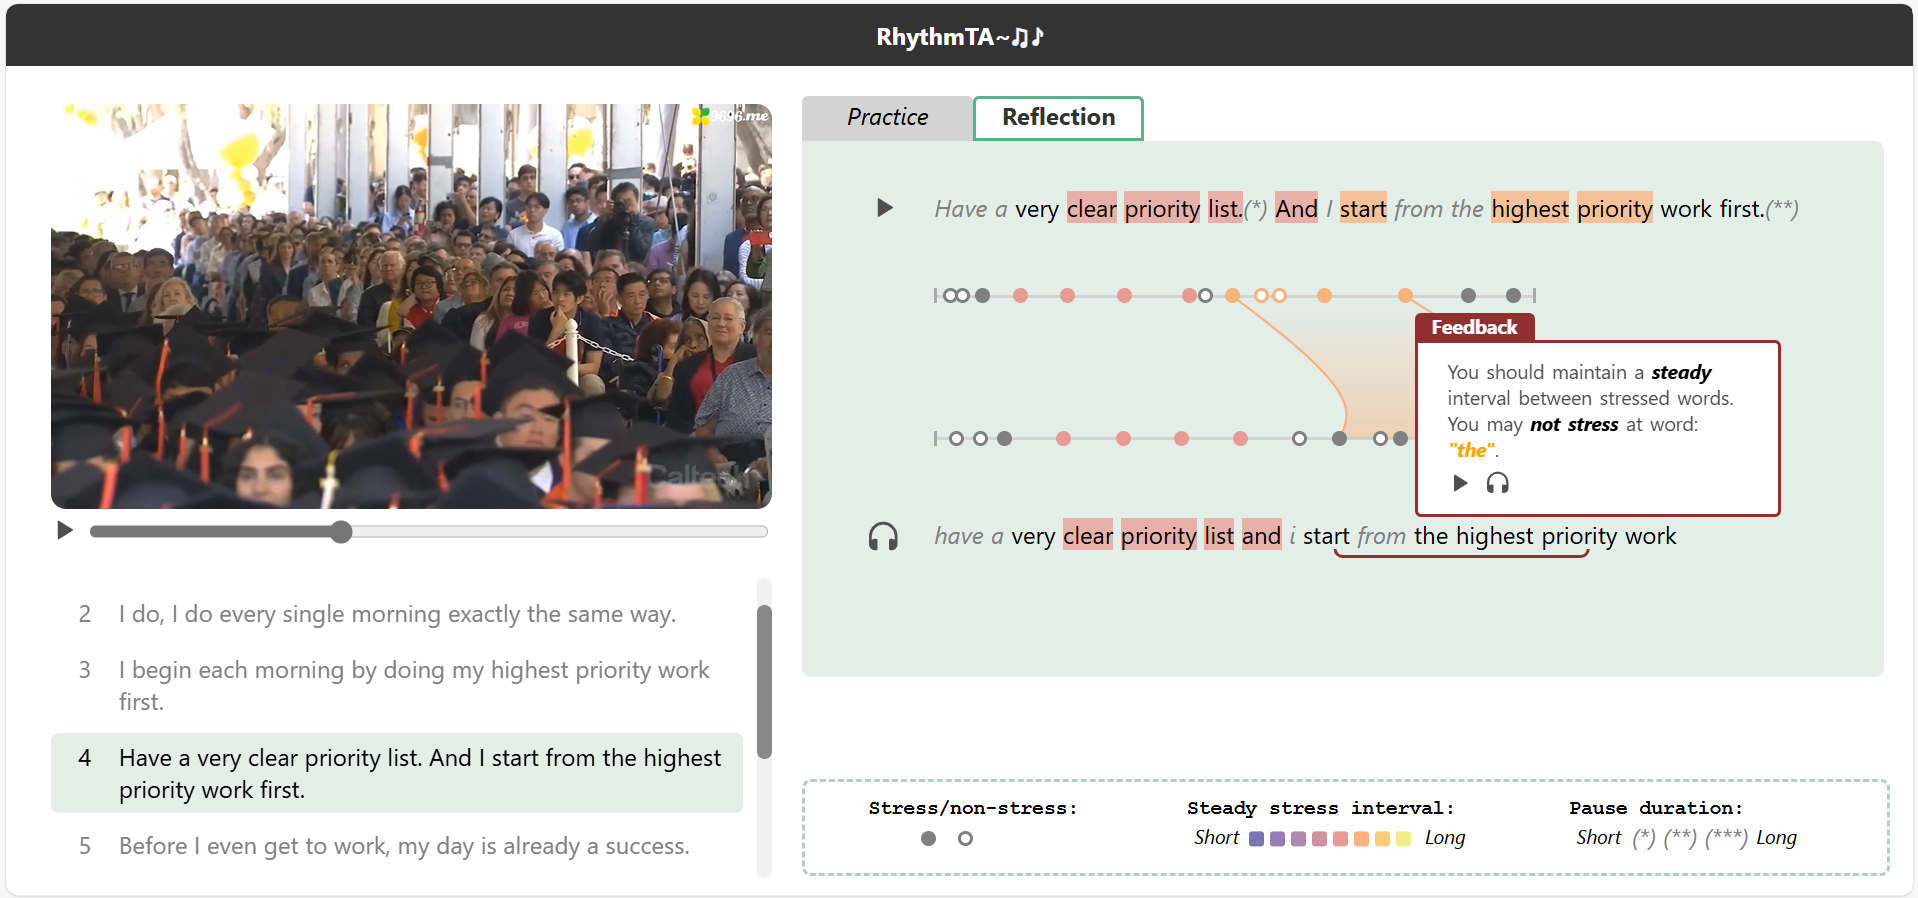Play the video below the graduation clip
The height and width of the screenshot is (898, 1918).
coord(65,530)
